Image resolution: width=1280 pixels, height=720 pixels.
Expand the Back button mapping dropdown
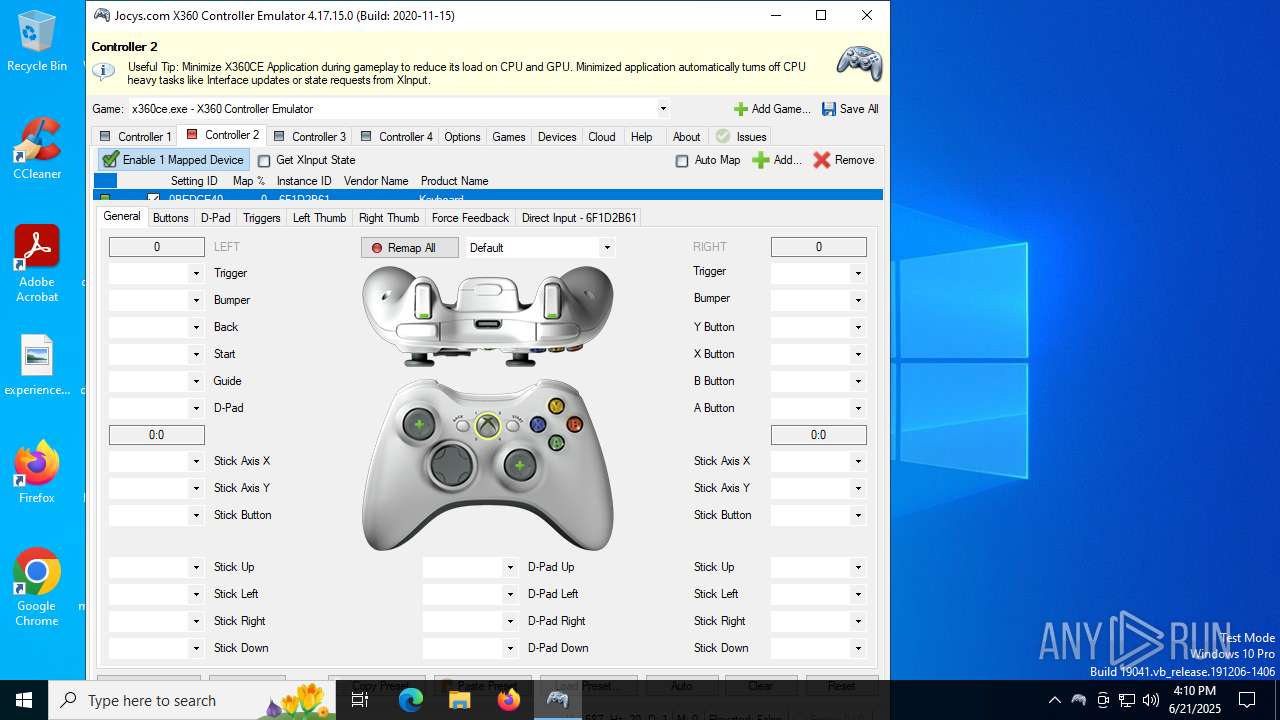tap(196, 327)
